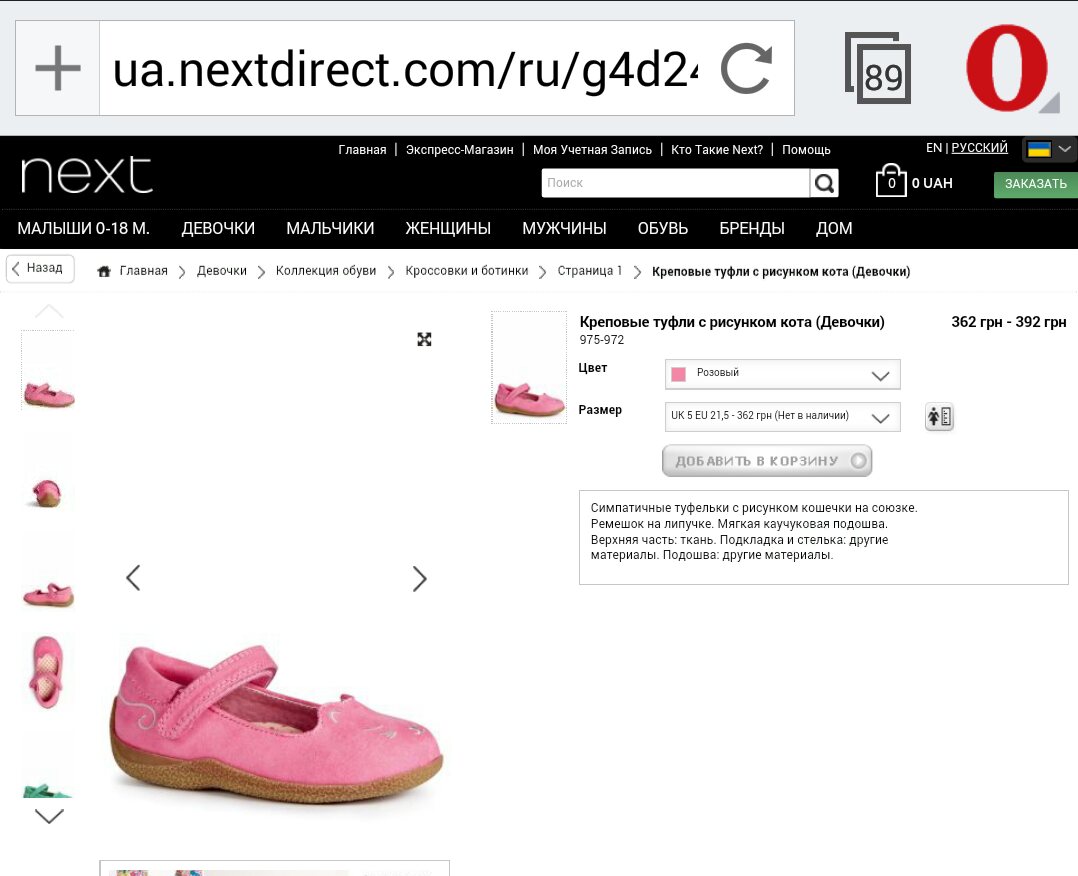Open the Цвет color dropdown
This screenshot has width=1078, height=876.
point(782,374)
